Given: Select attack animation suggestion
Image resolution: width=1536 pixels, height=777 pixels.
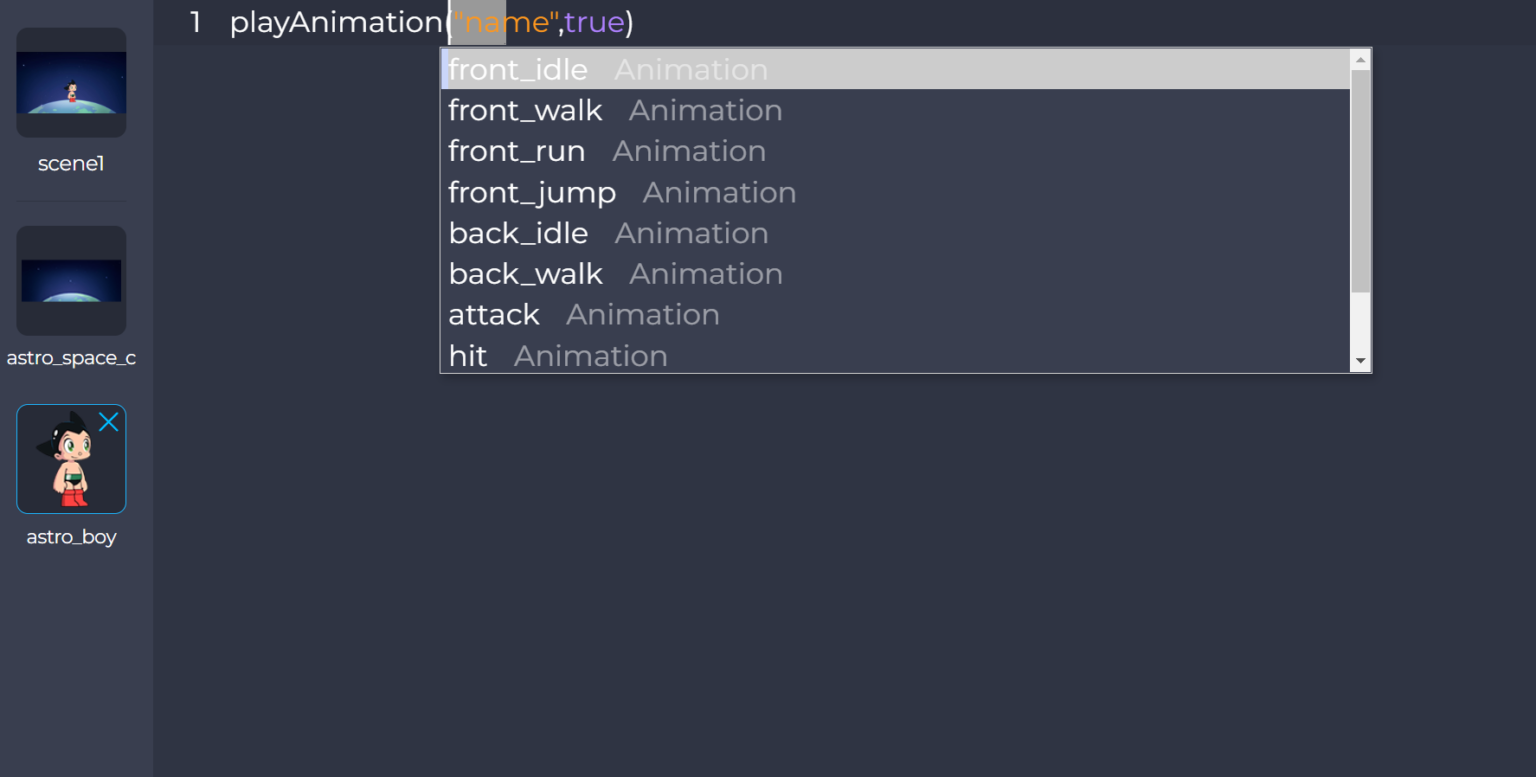Looking at the screenshot, I should click(x=494, y=315).
